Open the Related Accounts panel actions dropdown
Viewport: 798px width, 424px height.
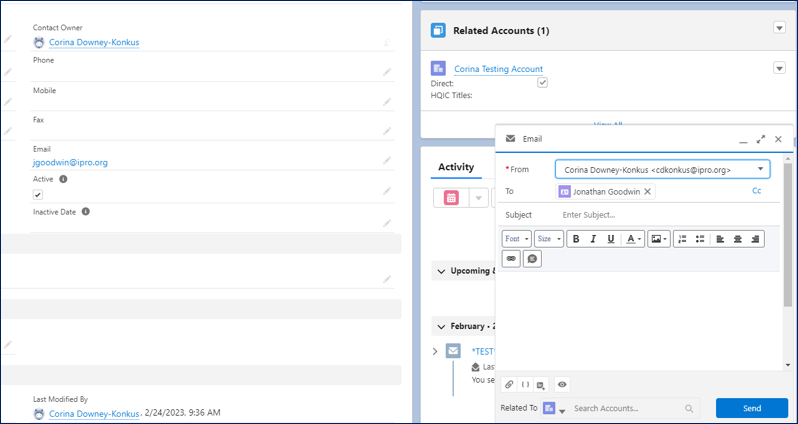[779, 27]
